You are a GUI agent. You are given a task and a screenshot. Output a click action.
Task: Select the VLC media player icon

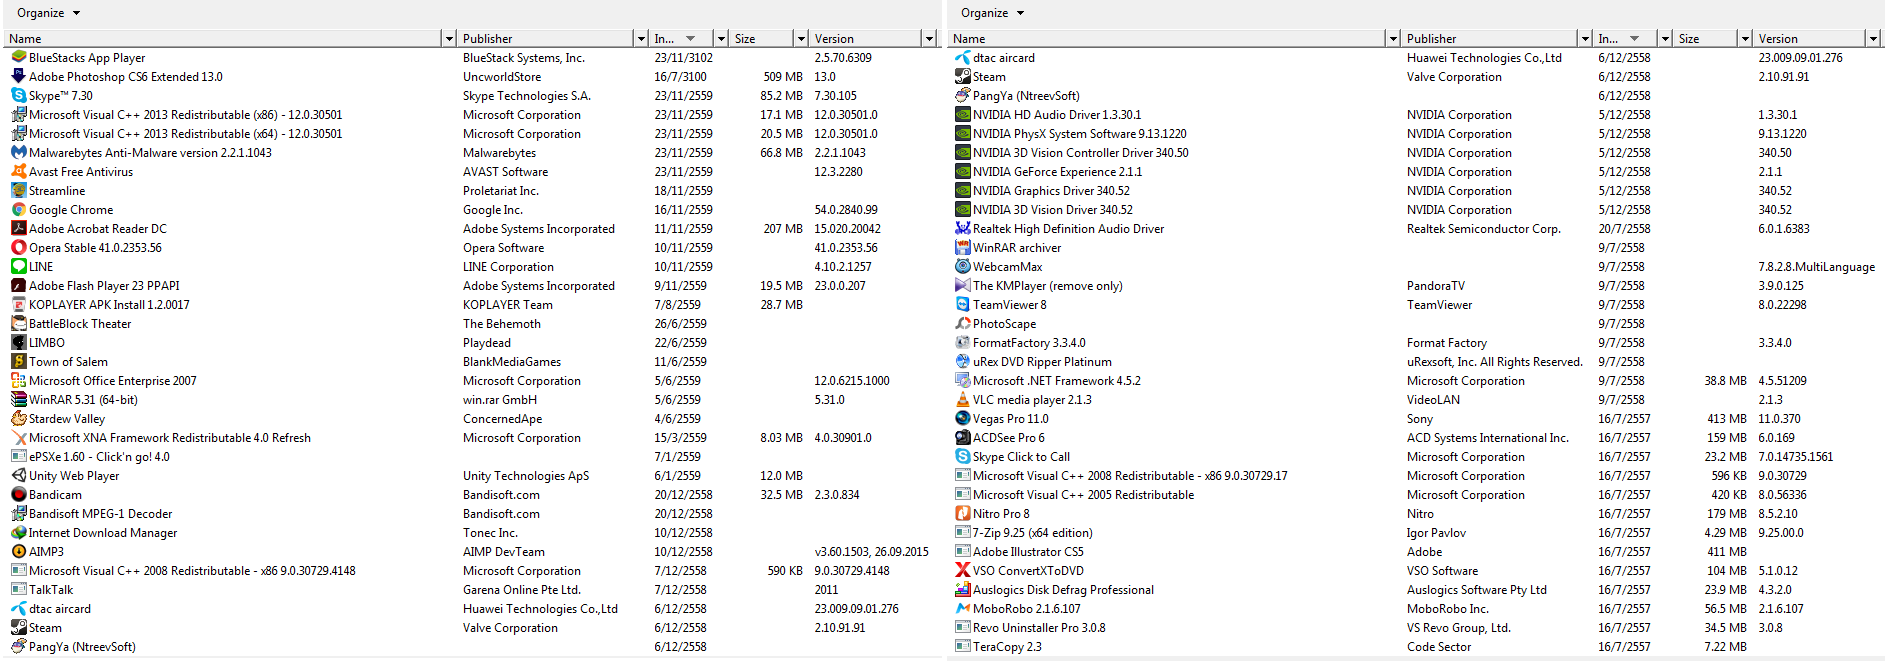[x=963, y=400]
